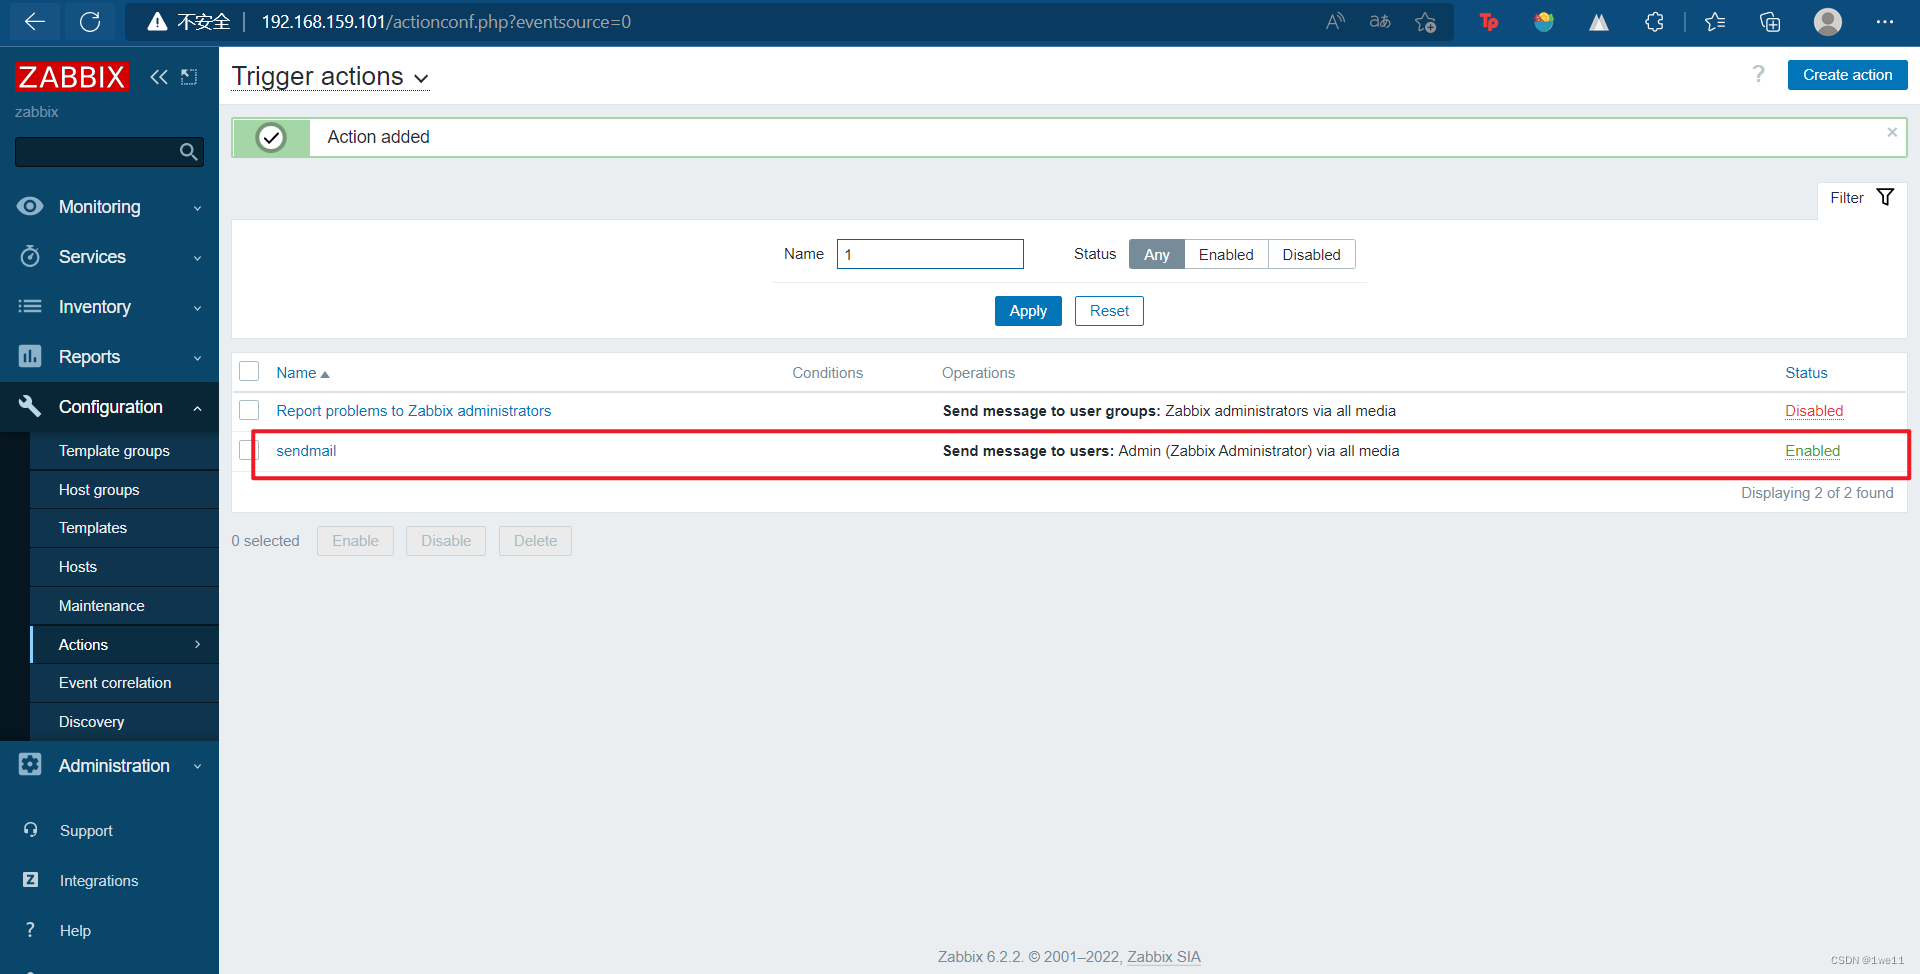Toggle the Filter funnel tab
1920x974 pixels.
(1862, 198)
